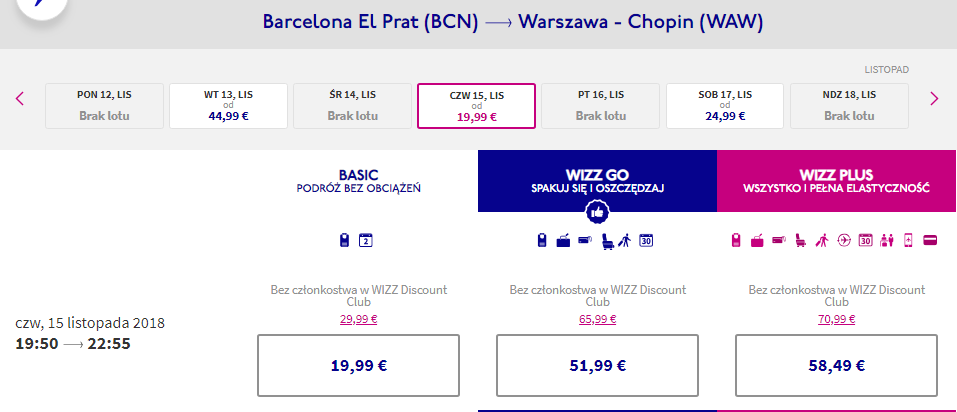
Task: Select the WT 13, LIS date tab
Action: [228, 106]
